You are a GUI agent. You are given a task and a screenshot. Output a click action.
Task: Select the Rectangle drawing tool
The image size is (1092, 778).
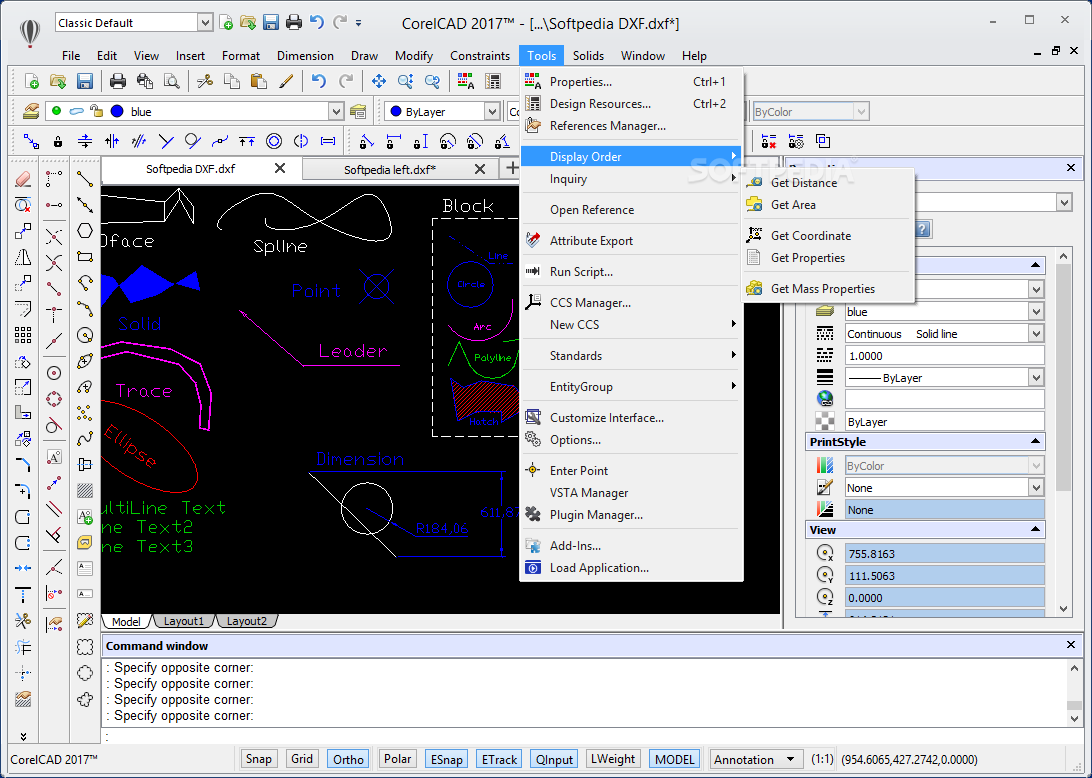[x=85, y=256]
